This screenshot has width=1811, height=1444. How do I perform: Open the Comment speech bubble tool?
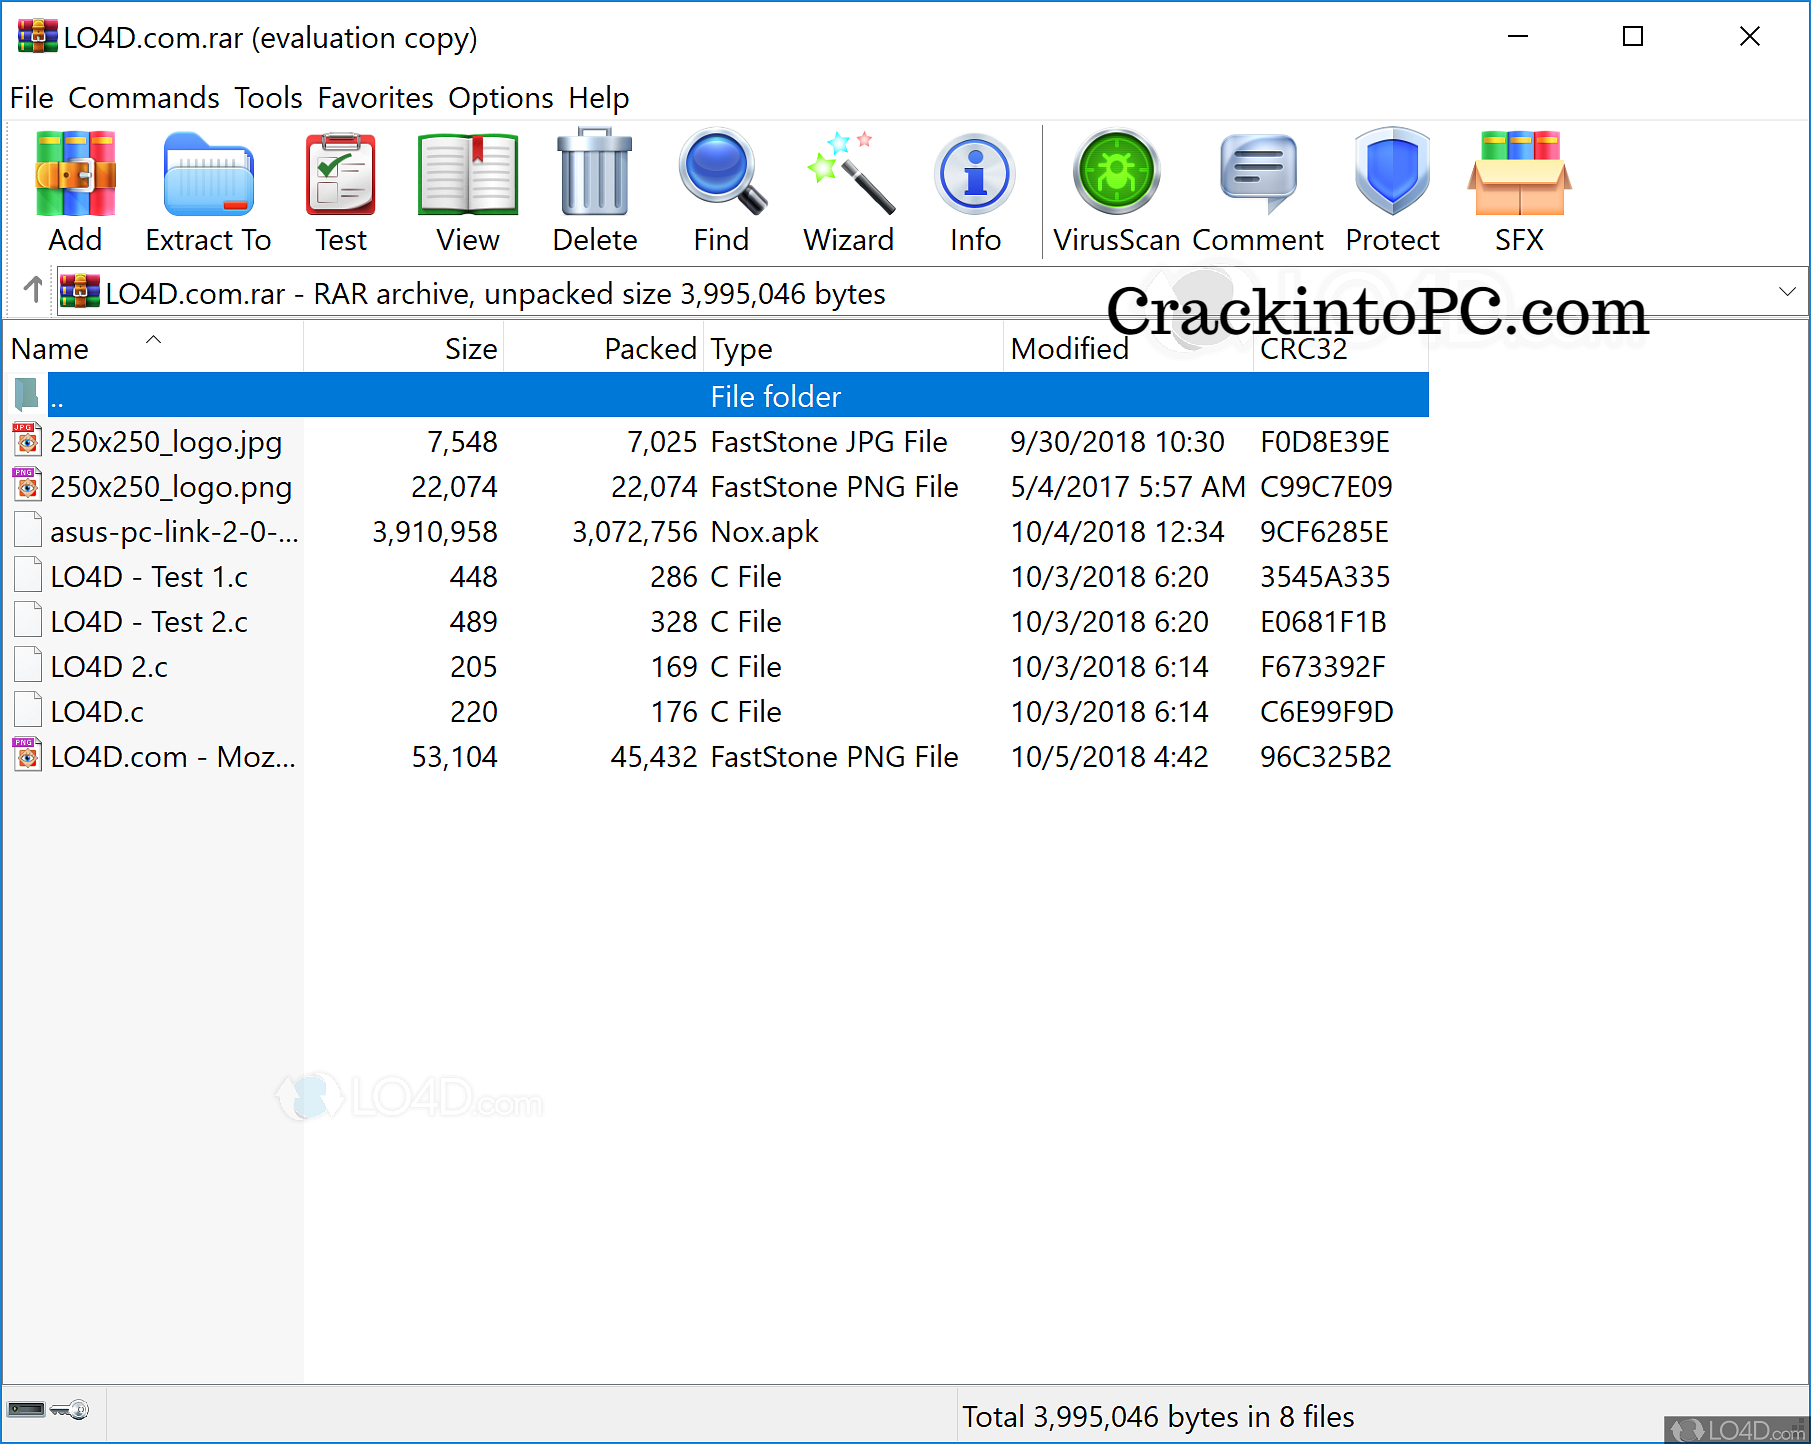point(1258,174)
